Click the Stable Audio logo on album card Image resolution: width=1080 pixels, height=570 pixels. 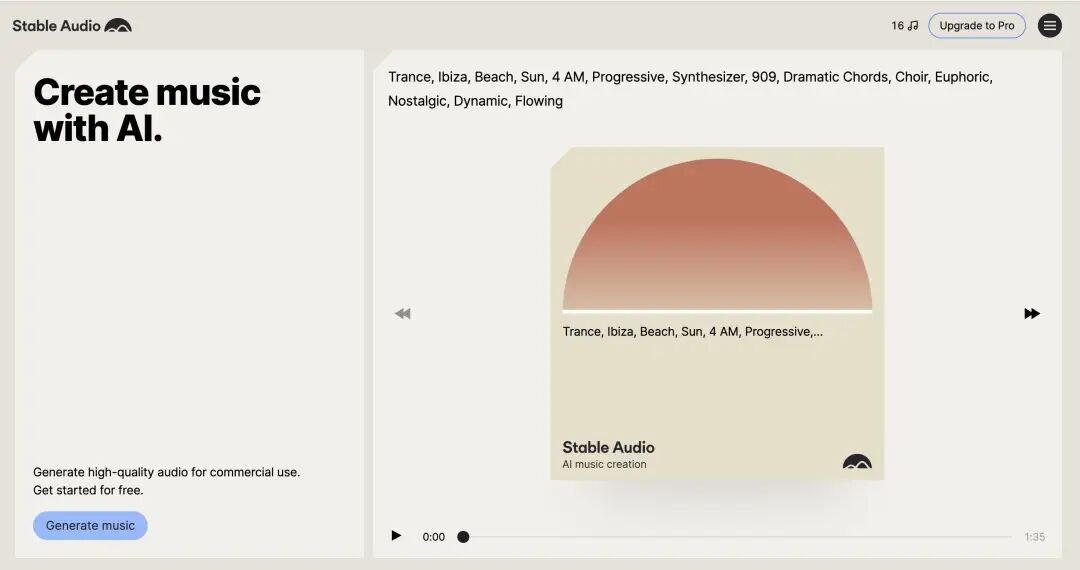pos(857,461)
